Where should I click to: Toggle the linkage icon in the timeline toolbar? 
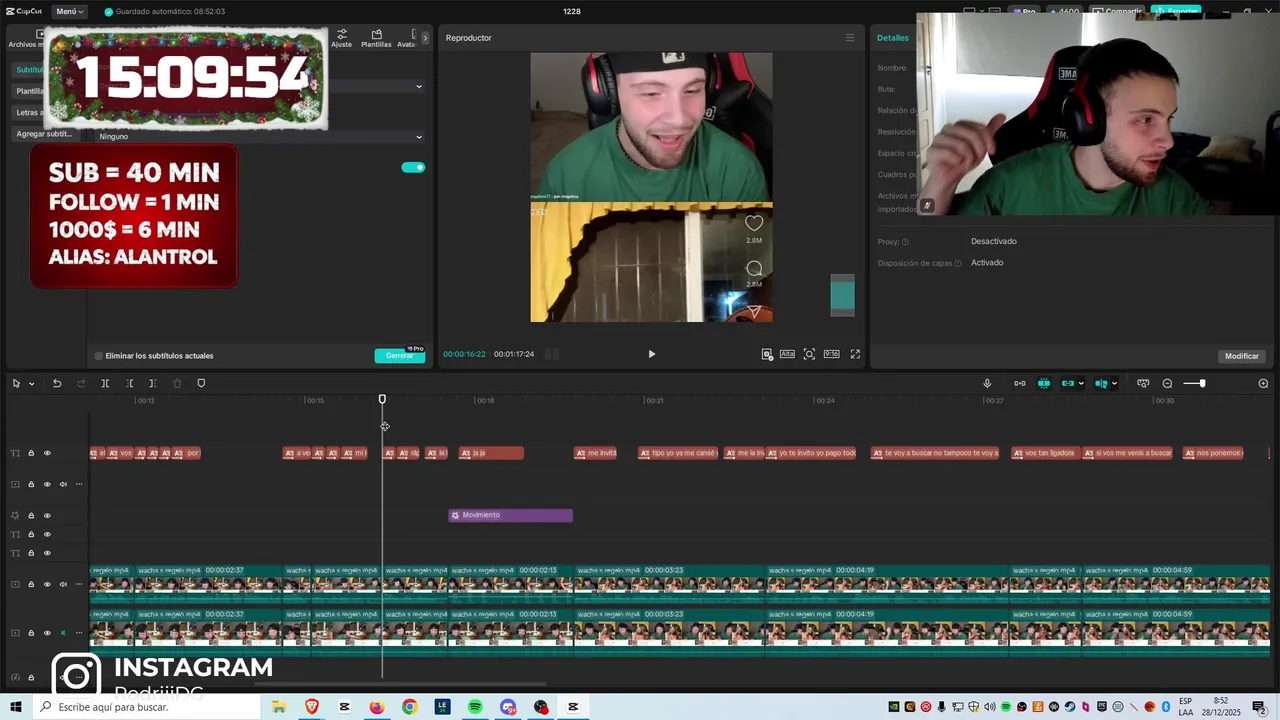coord(1068,383)
